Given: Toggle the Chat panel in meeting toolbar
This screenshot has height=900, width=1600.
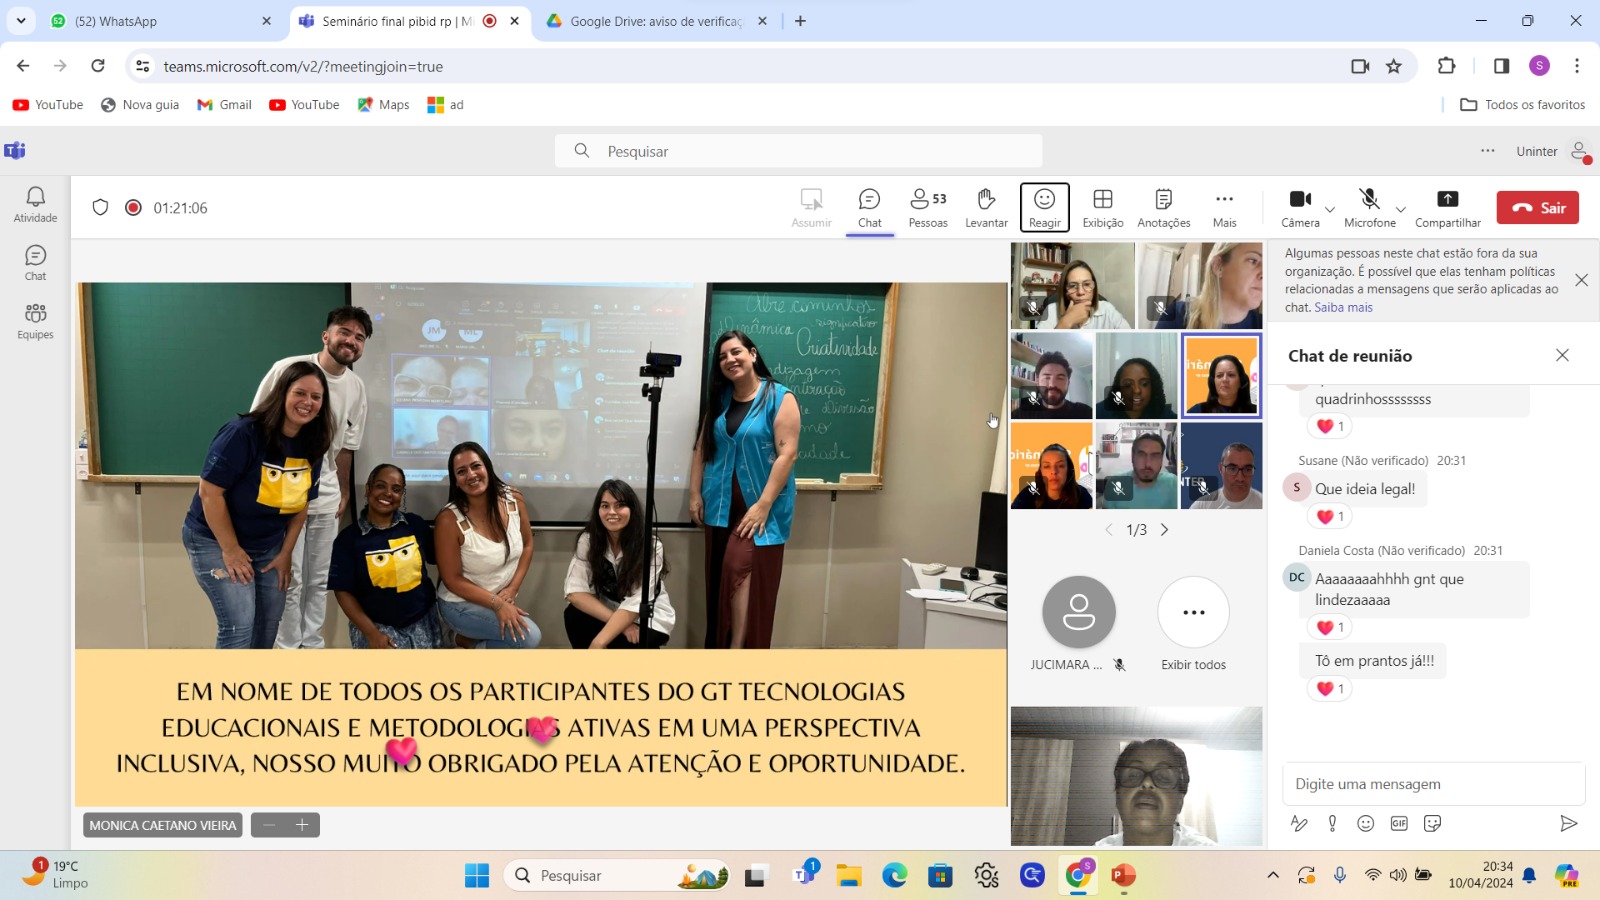Looking at the screenshot, I should click(869, 207).
